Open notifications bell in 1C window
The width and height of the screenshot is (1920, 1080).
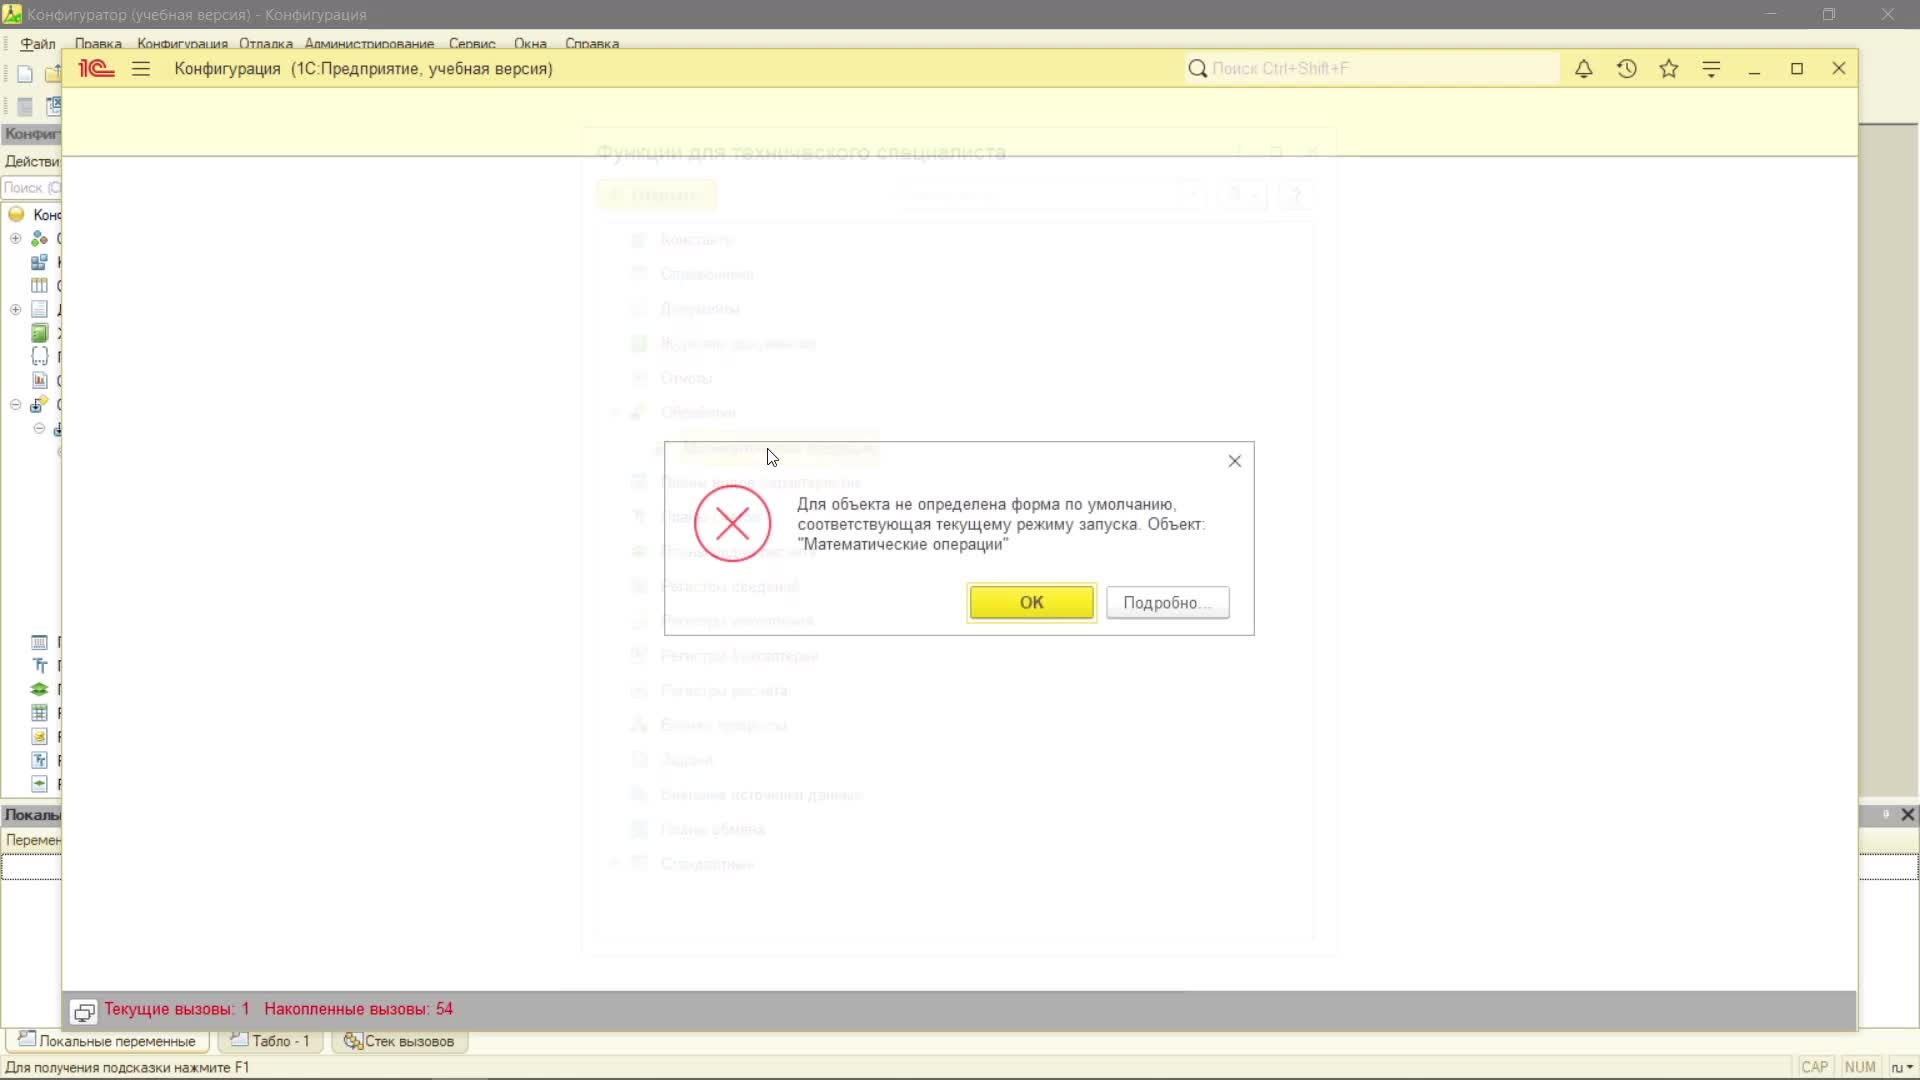pyautogui.click(x=1583, y=69)
